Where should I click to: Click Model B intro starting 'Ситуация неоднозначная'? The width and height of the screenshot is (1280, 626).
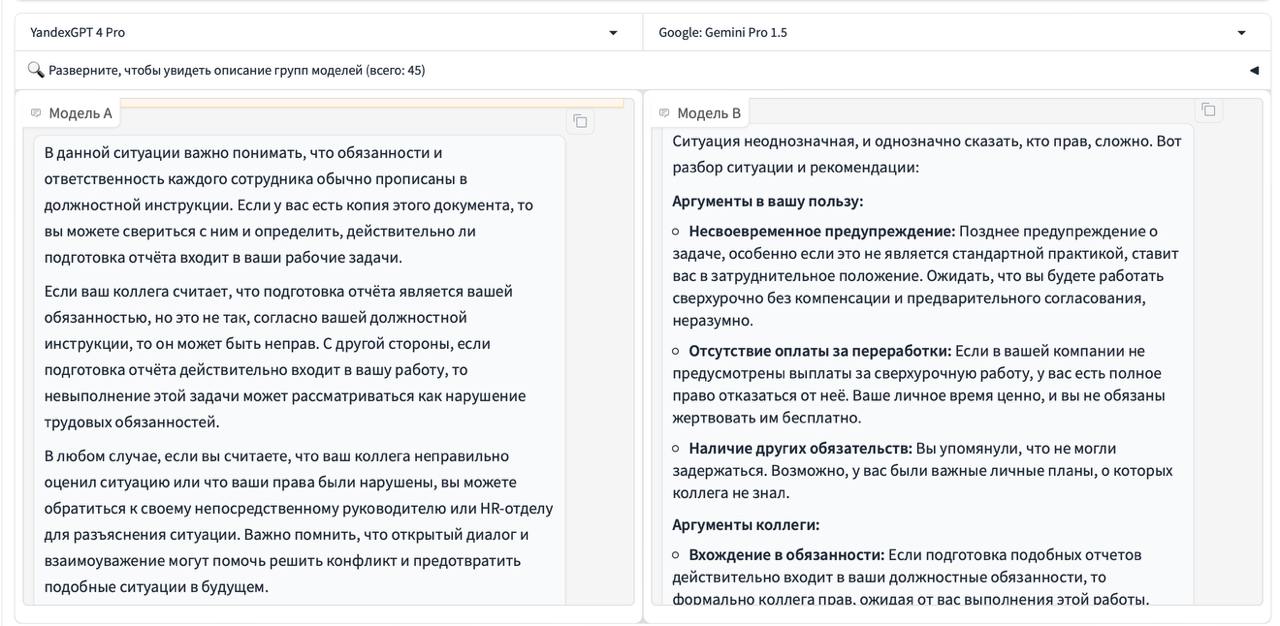pyautogui.click(x=926, y=154)
